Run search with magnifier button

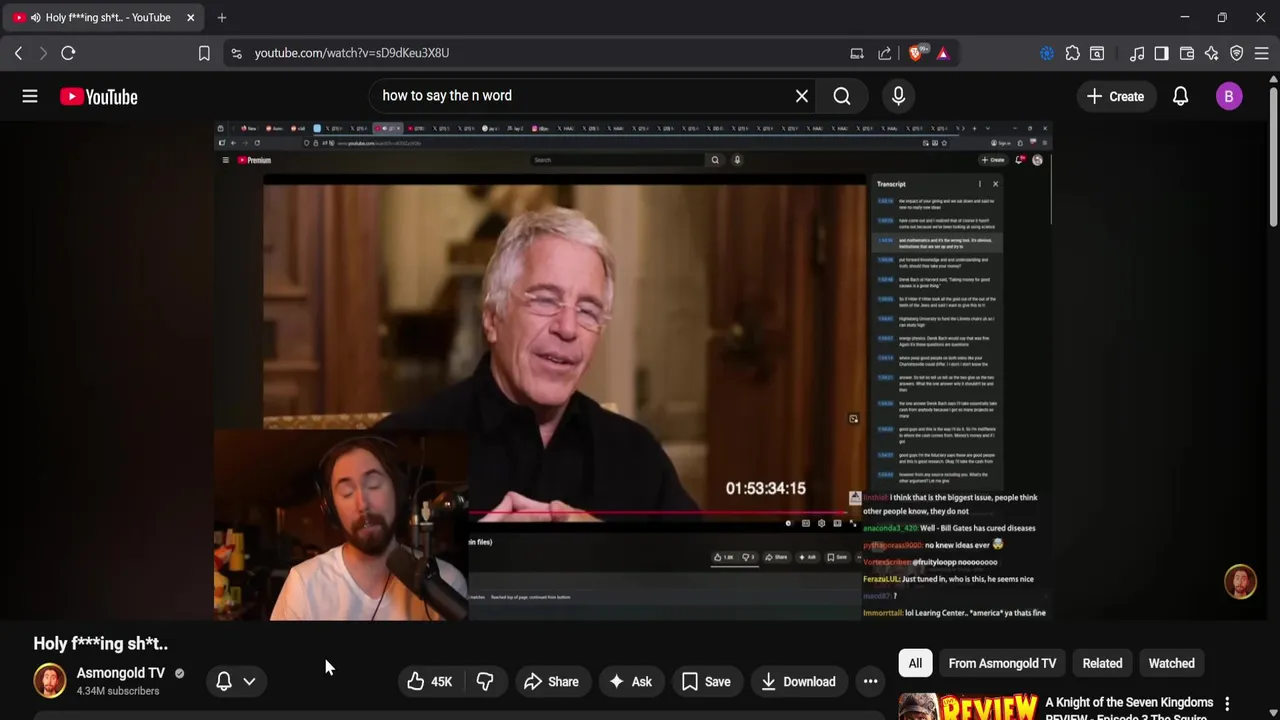[x=842, y=96]
